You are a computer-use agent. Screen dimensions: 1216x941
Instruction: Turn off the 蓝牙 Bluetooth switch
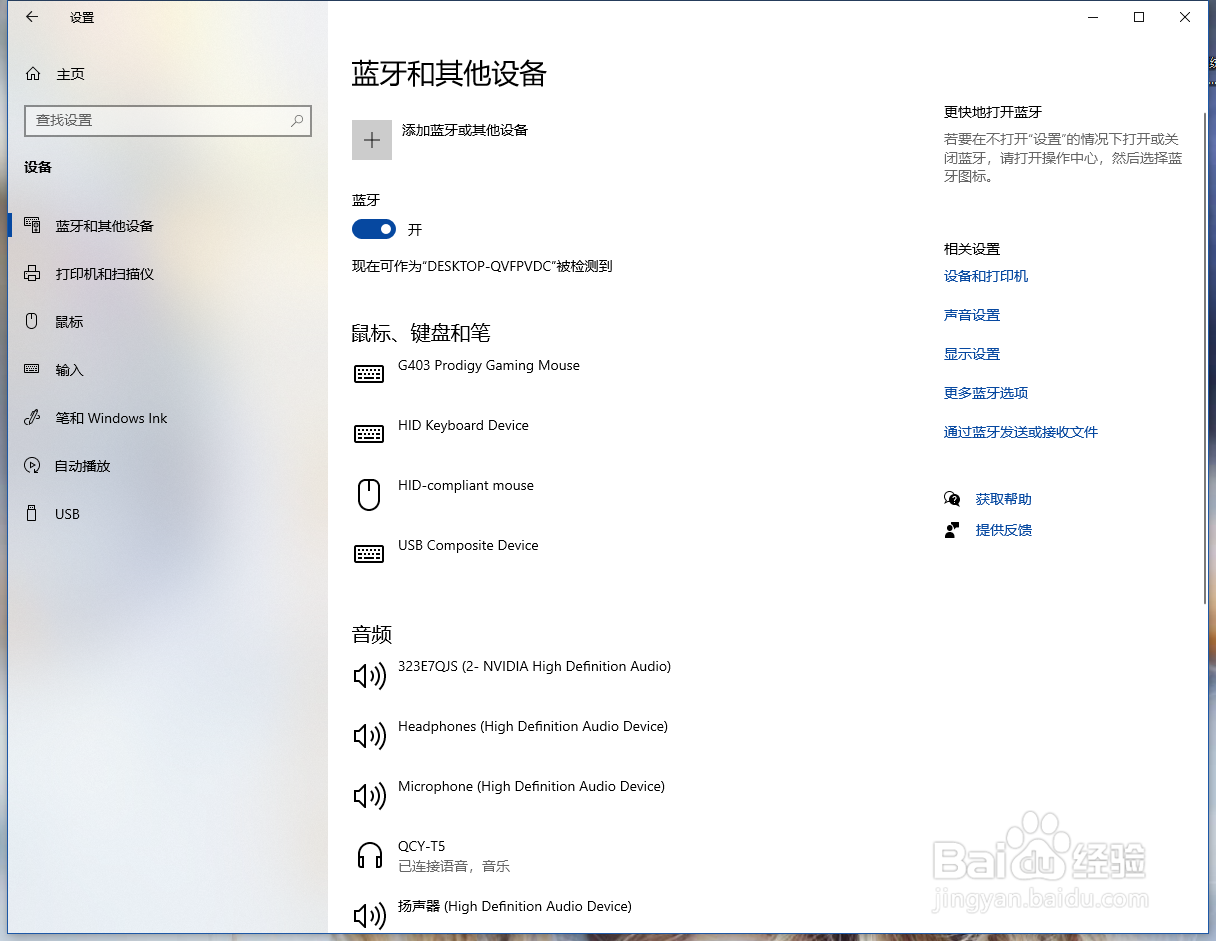pos(373,229)
